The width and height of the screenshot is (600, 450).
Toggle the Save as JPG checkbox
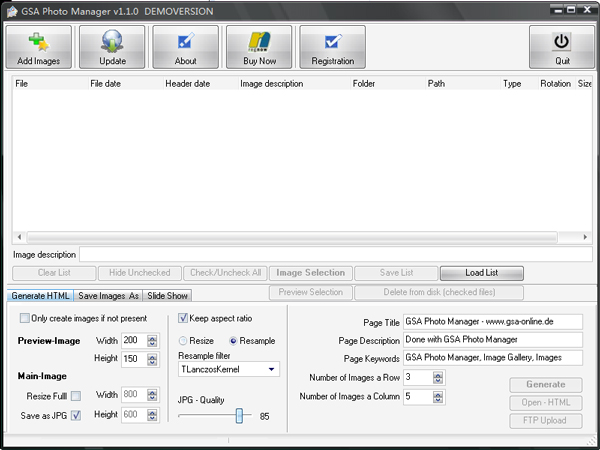[x=76, y=415]
